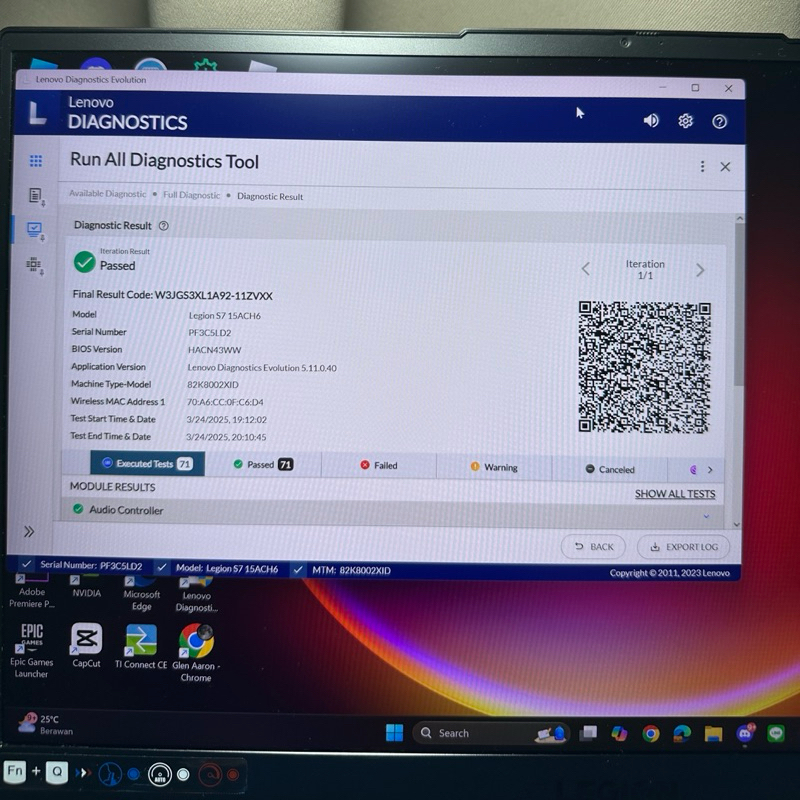800x800 pixels.
Task: Go to previous iteration arrow
Action: pos(586,268)
